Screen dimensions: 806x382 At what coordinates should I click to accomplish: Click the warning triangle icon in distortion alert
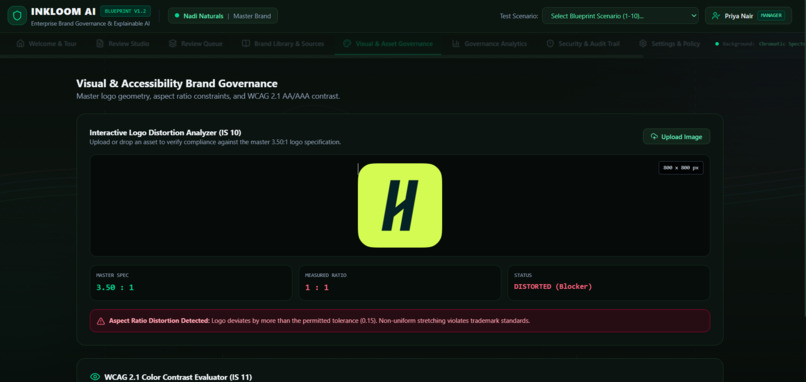[x=101, y=321]
